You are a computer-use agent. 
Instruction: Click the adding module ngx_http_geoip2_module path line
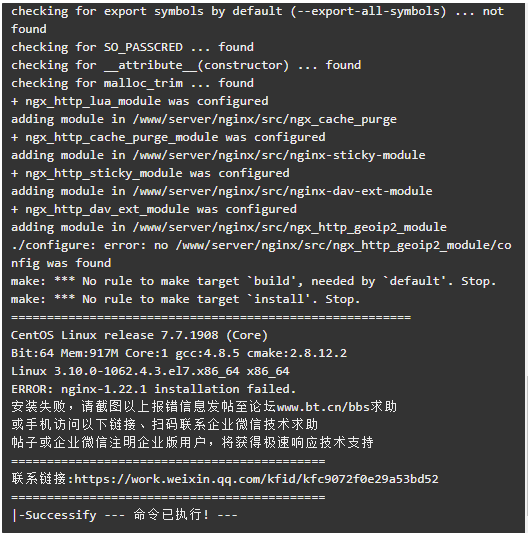click(229, 227)
